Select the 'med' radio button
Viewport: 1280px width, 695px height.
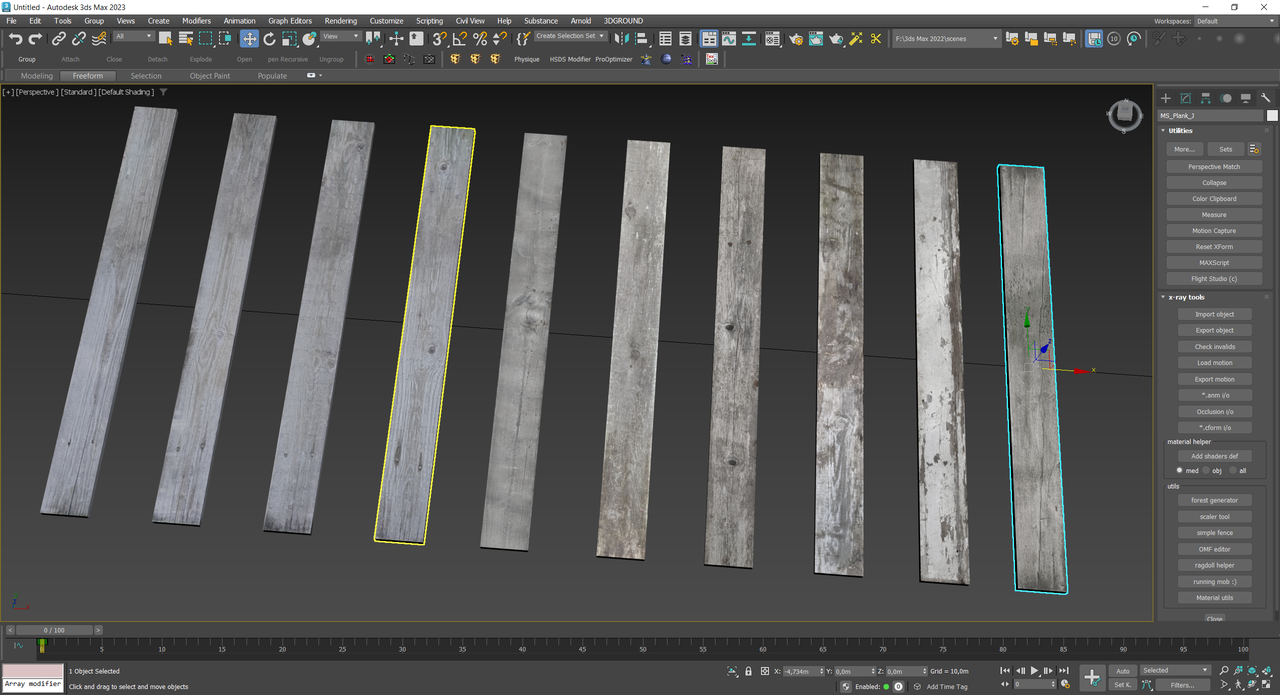[x=1180, y=470]
